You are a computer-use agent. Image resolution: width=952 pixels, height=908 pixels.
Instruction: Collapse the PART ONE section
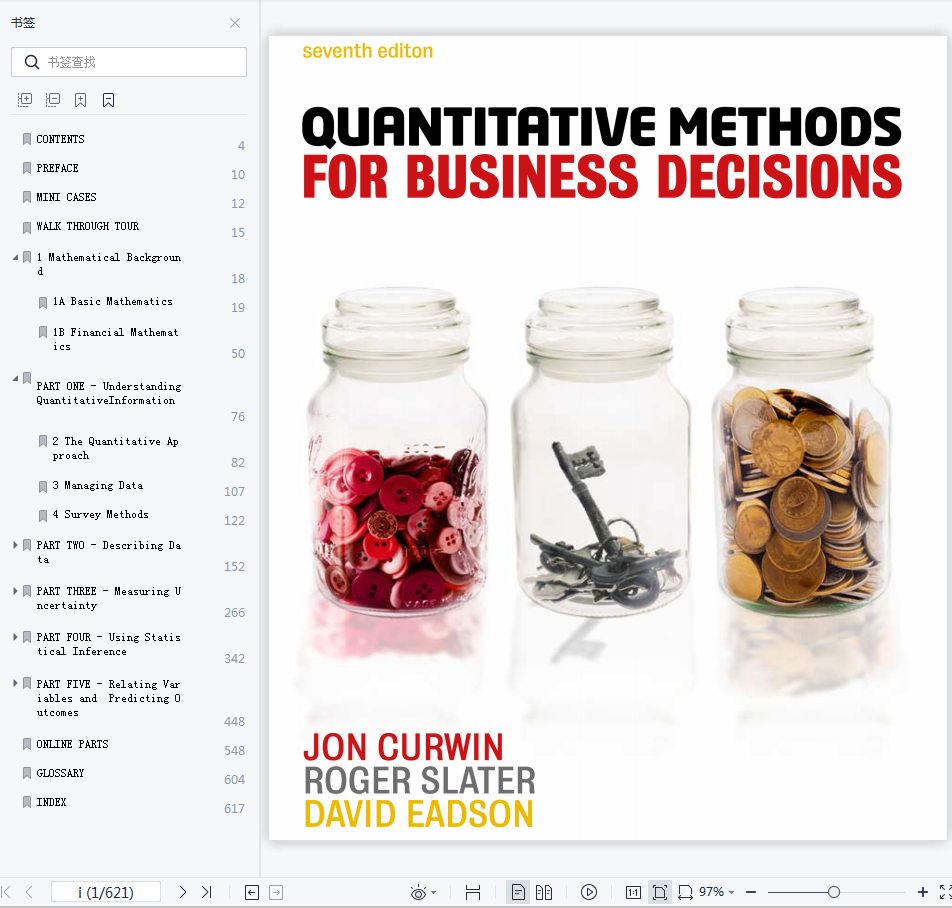click(15, 378)
